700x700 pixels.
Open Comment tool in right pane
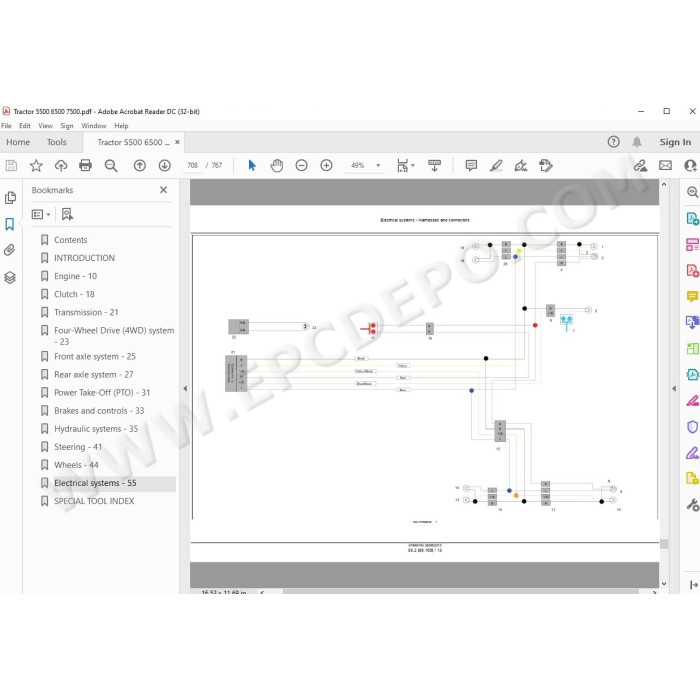tap(692, 296)
